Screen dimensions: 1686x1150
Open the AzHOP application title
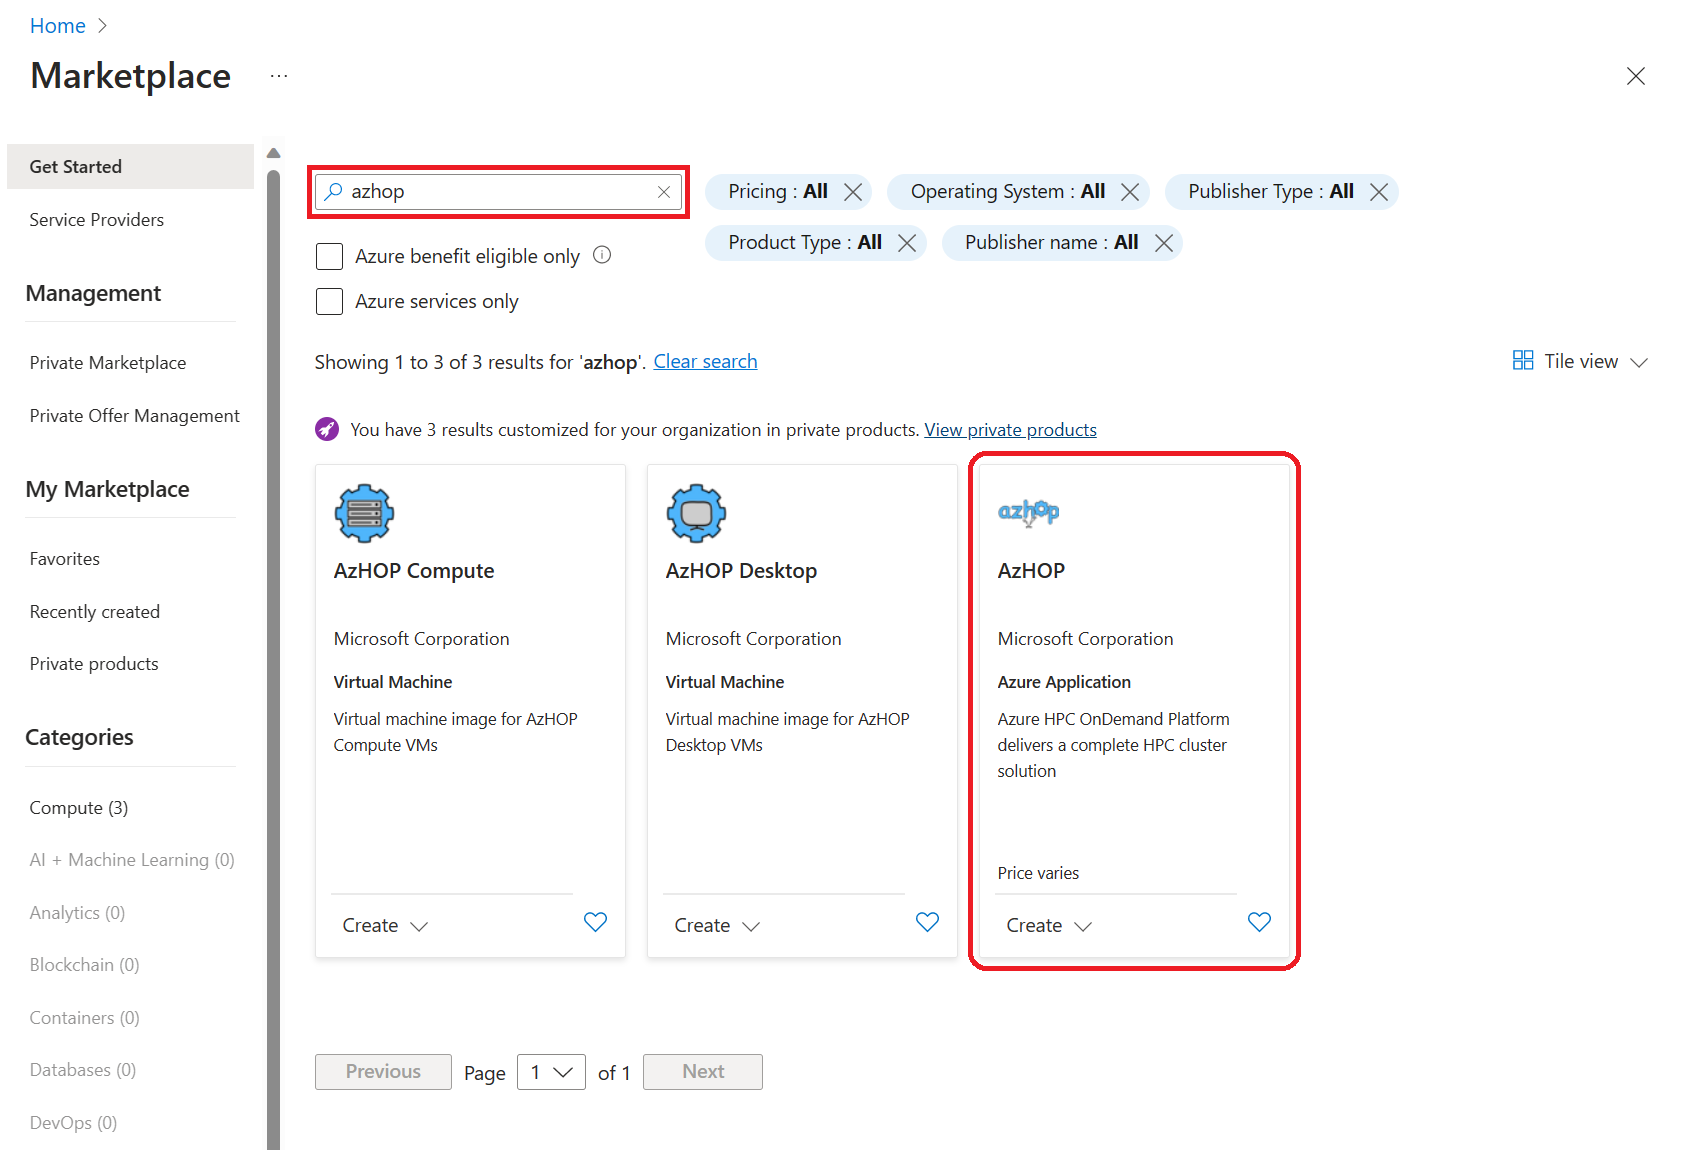pyautogui.click(x=1031, y=571)
